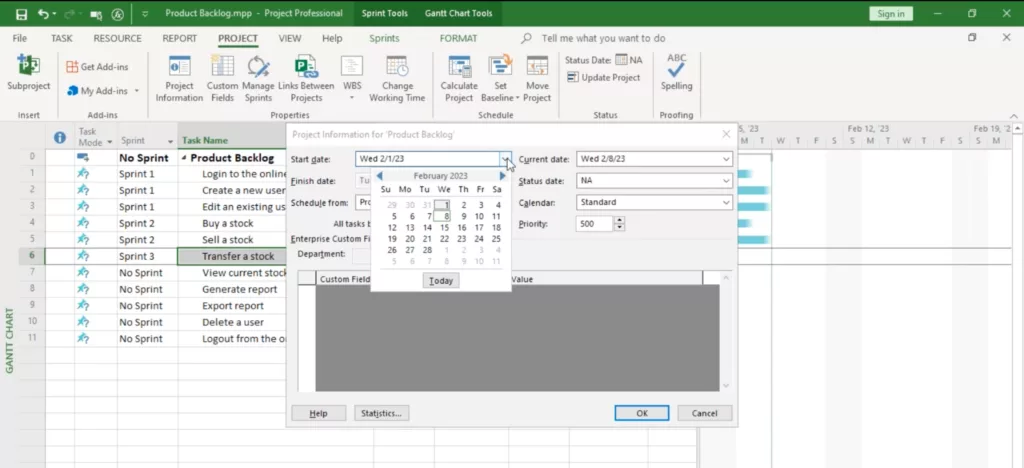Image resolution: width=1024 pixels, height=468 pixels.
Task: Open the FORMAT ribbon tab
Action: point(458,39)
